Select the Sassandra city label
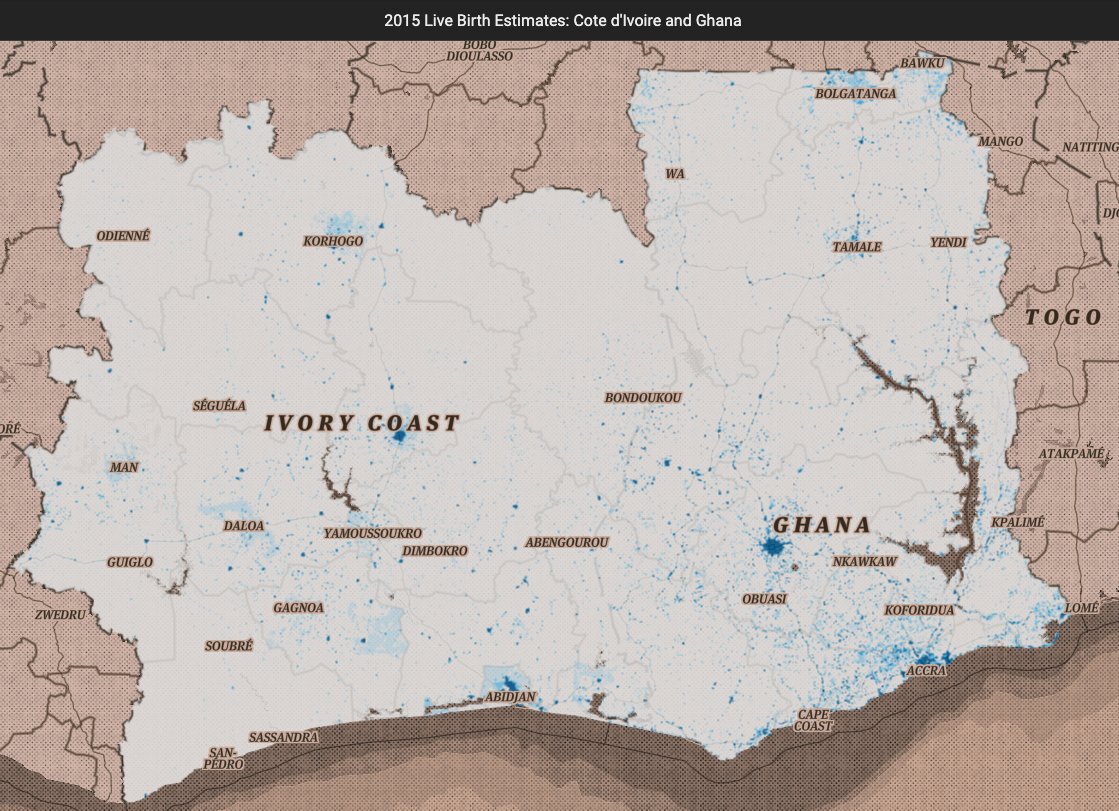 coord(283,737)
